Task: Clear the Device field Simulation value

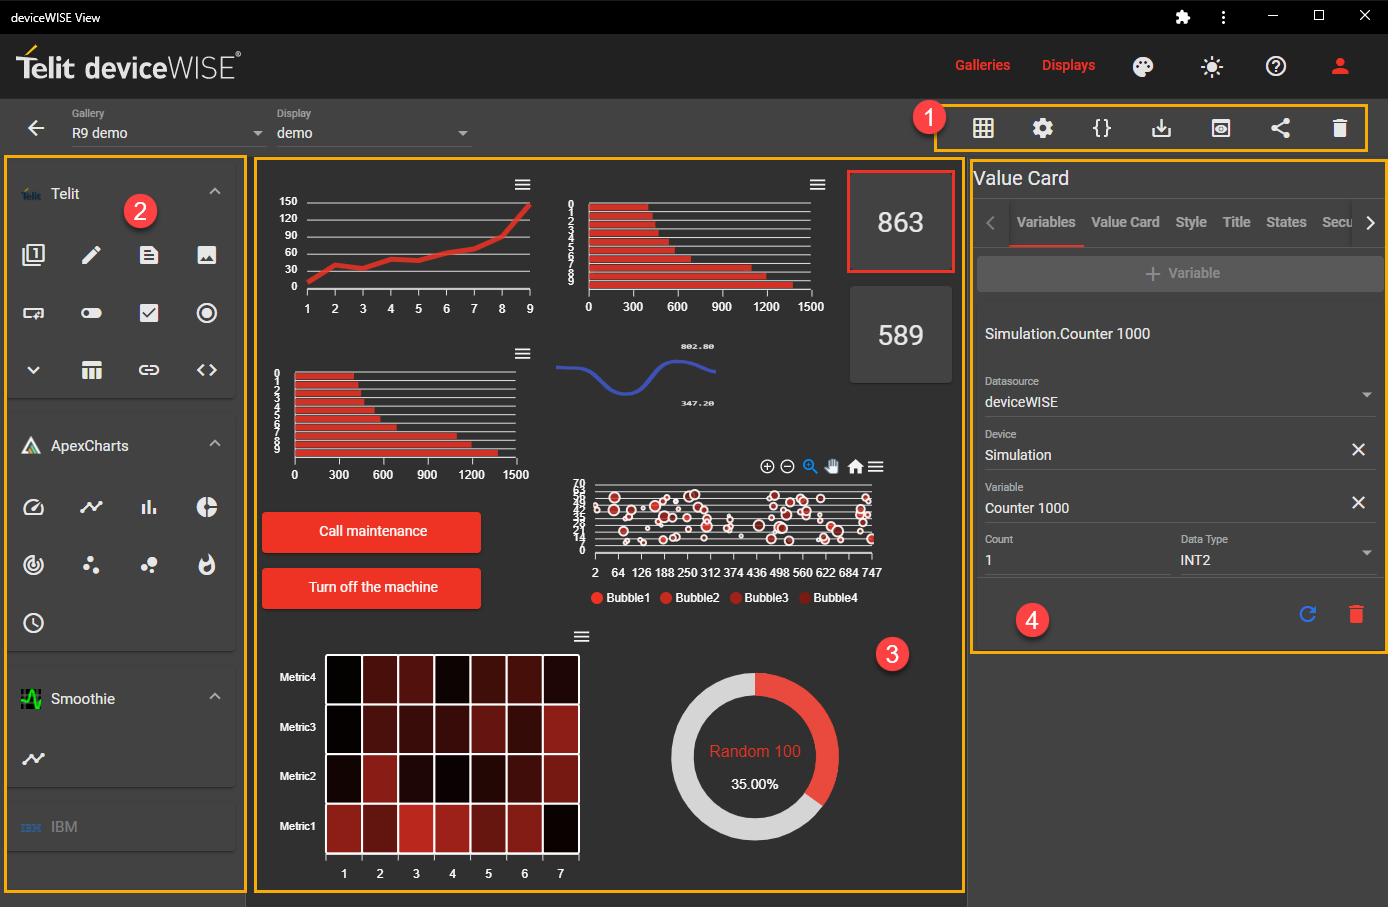Action: point(1358,450)
